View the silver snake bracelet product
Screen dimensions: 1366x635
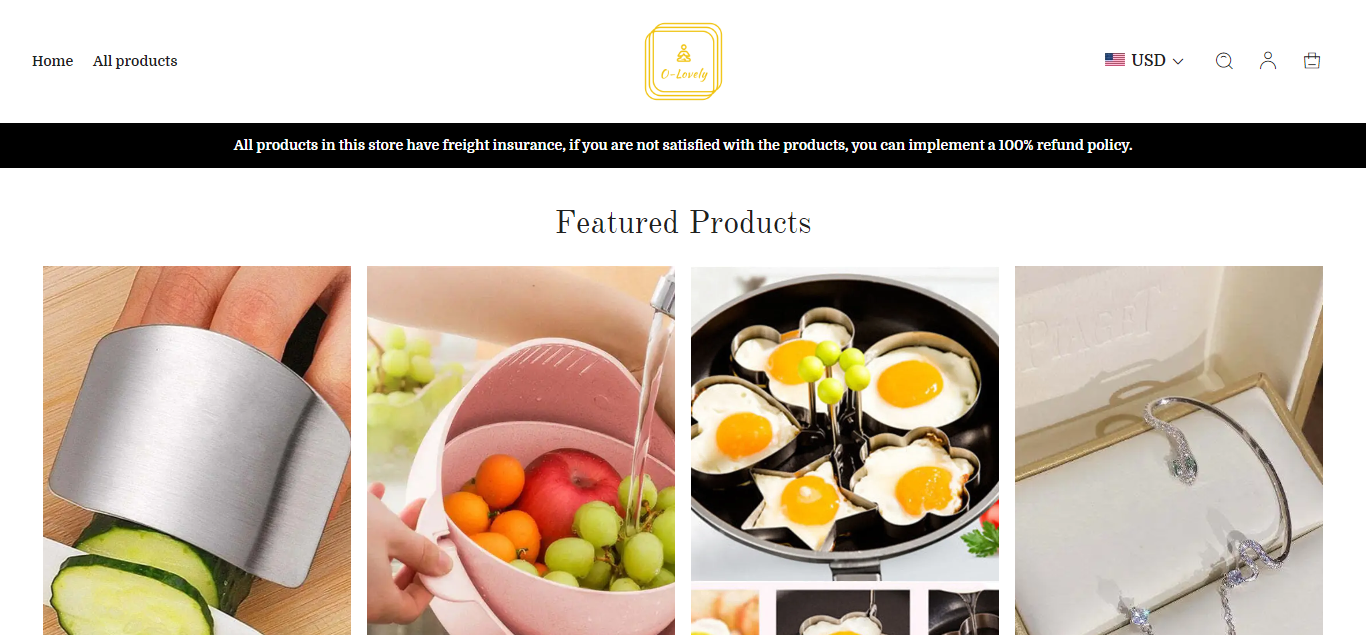coord(1169,450)
